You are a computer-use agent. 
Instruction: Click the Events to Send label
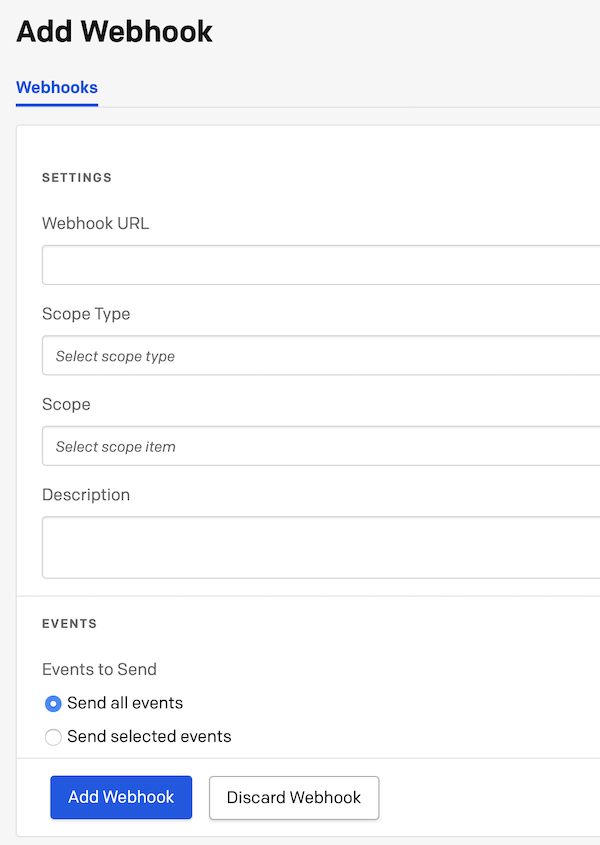[x=99, y=669]
